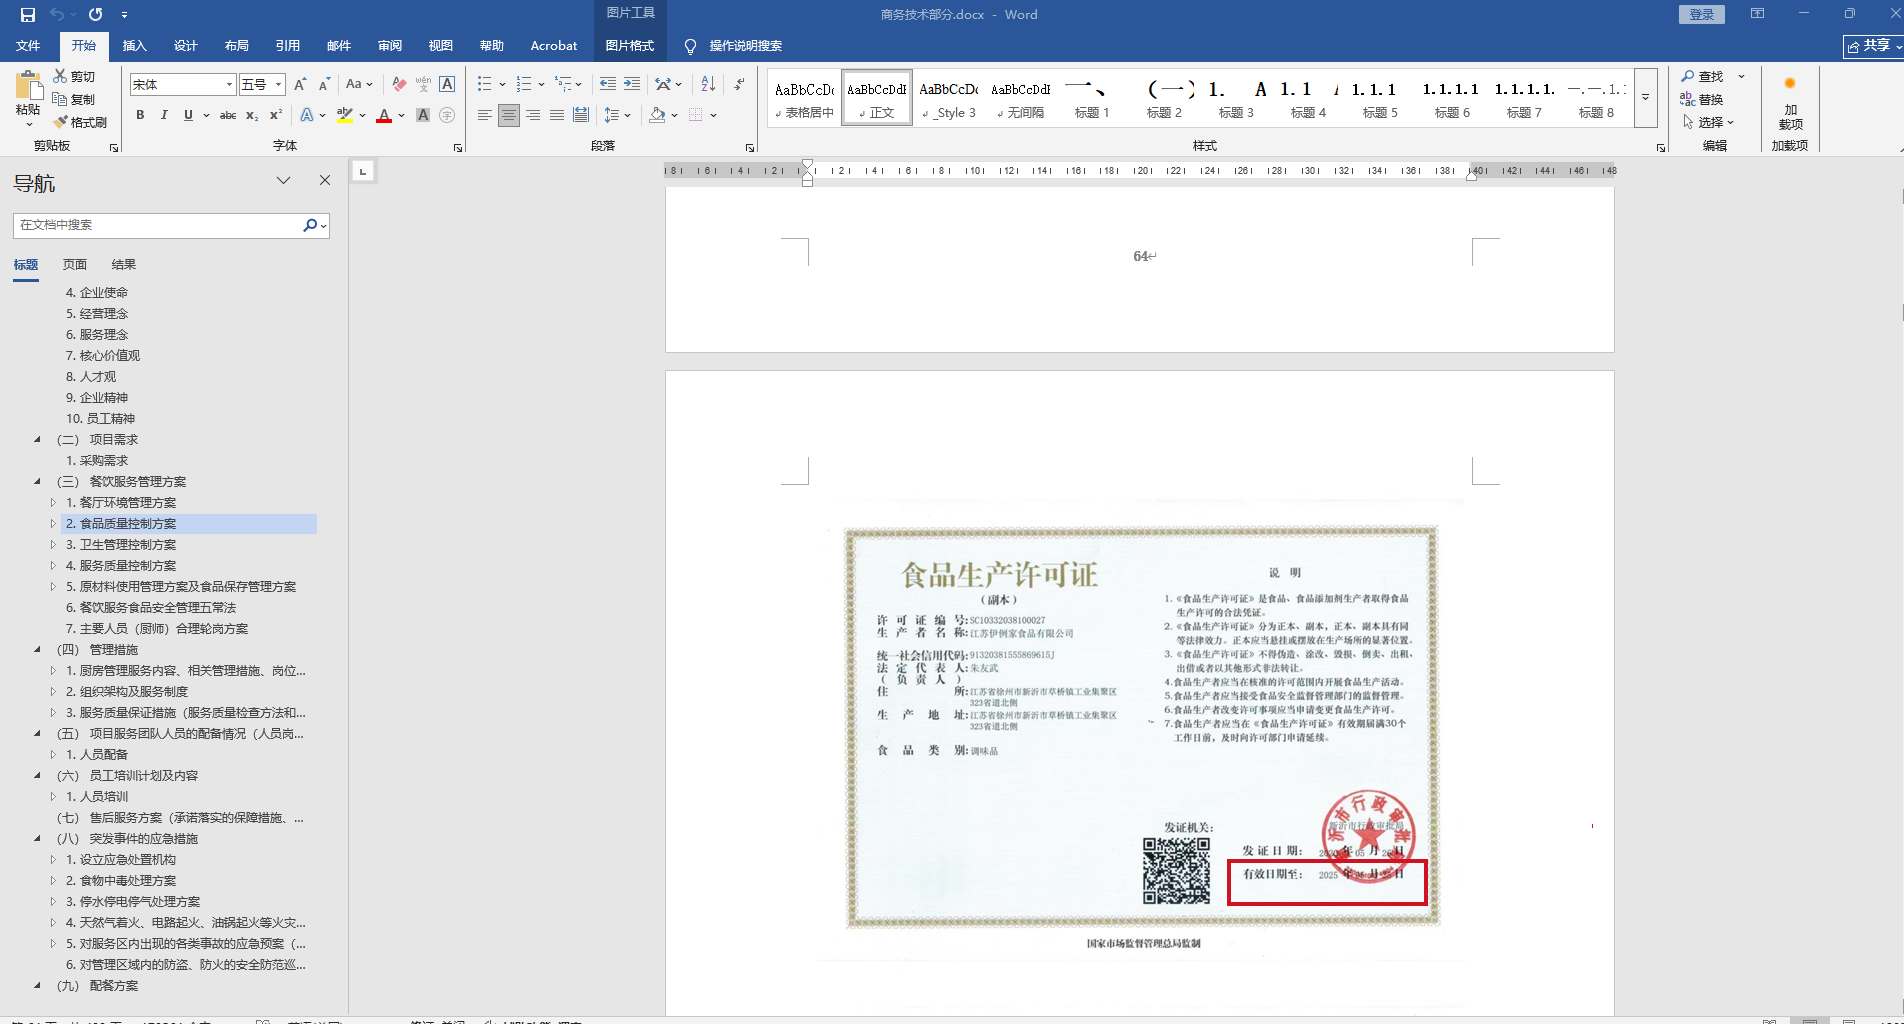Click the search magnifier in navigation pane
The image size is (1904, 1024).
pos(310,225)
